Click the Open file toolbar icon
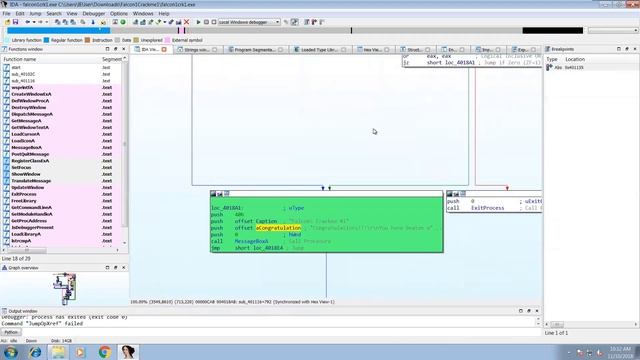640x360 pixels. pyautogui.click(x=7, y=22)
